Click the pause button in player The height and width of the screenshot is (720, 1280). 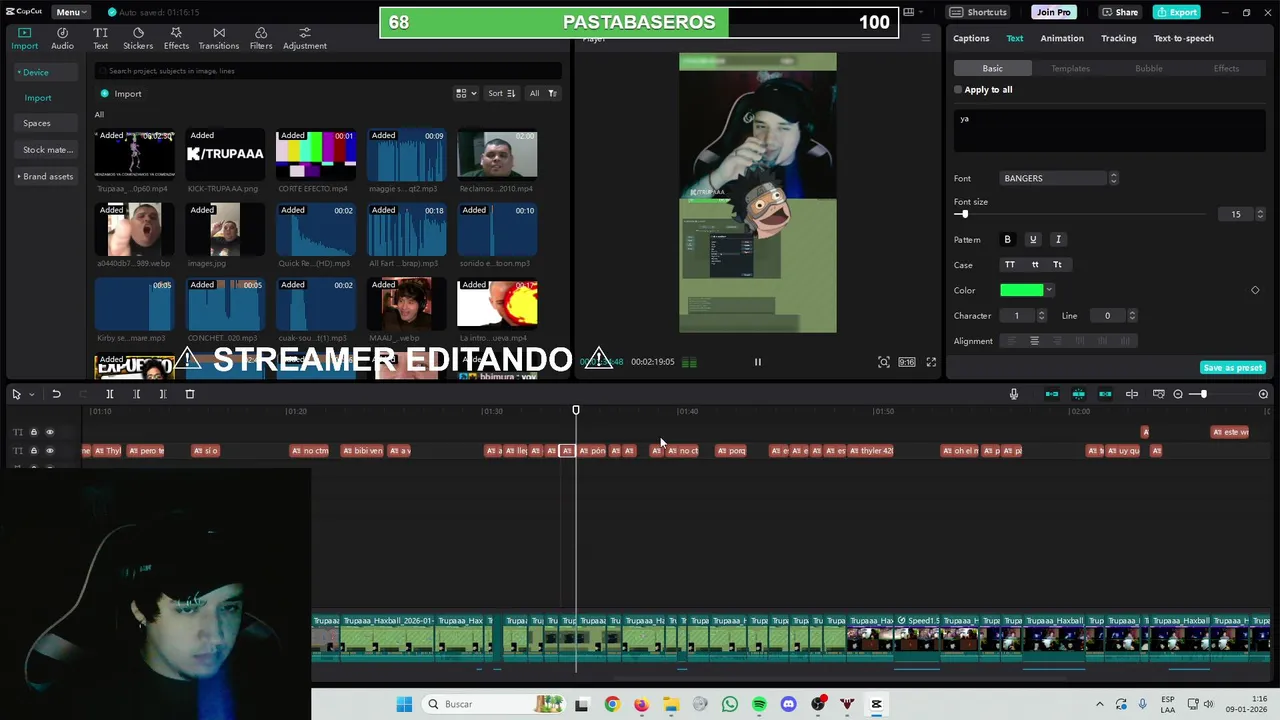tap(758, 362)
